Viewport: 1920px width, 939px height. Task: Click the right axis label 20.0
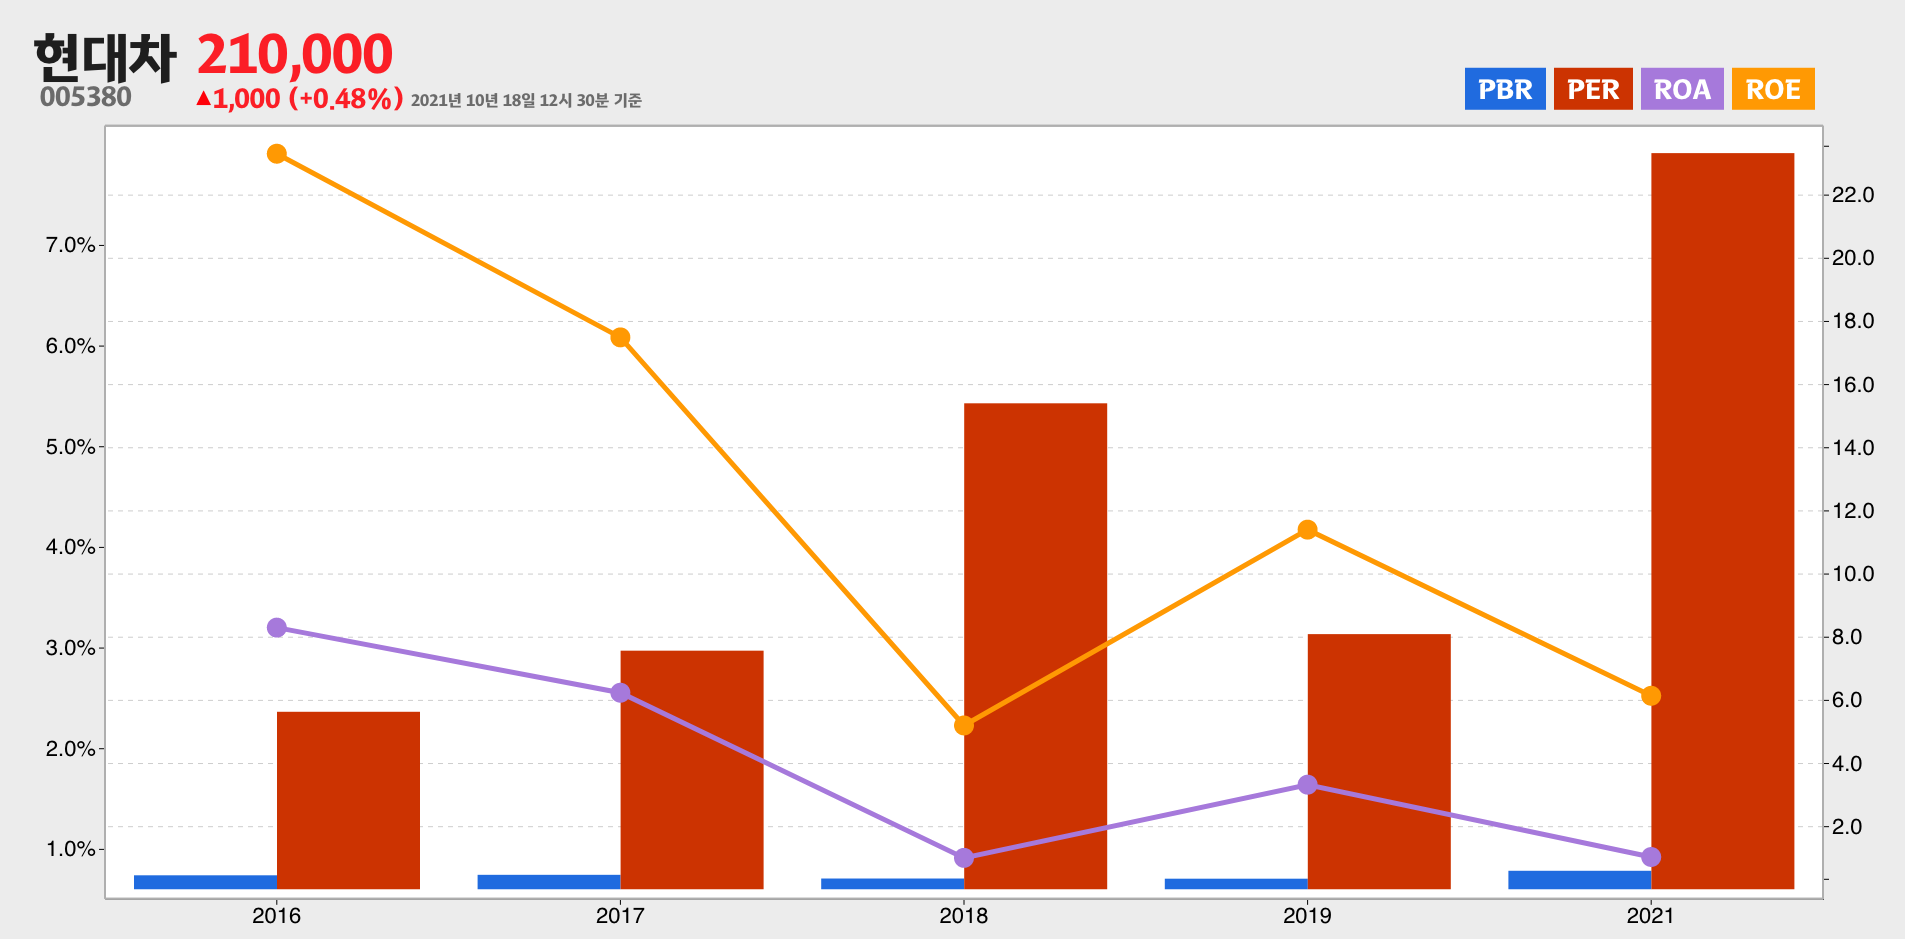tap(1853, 258)
